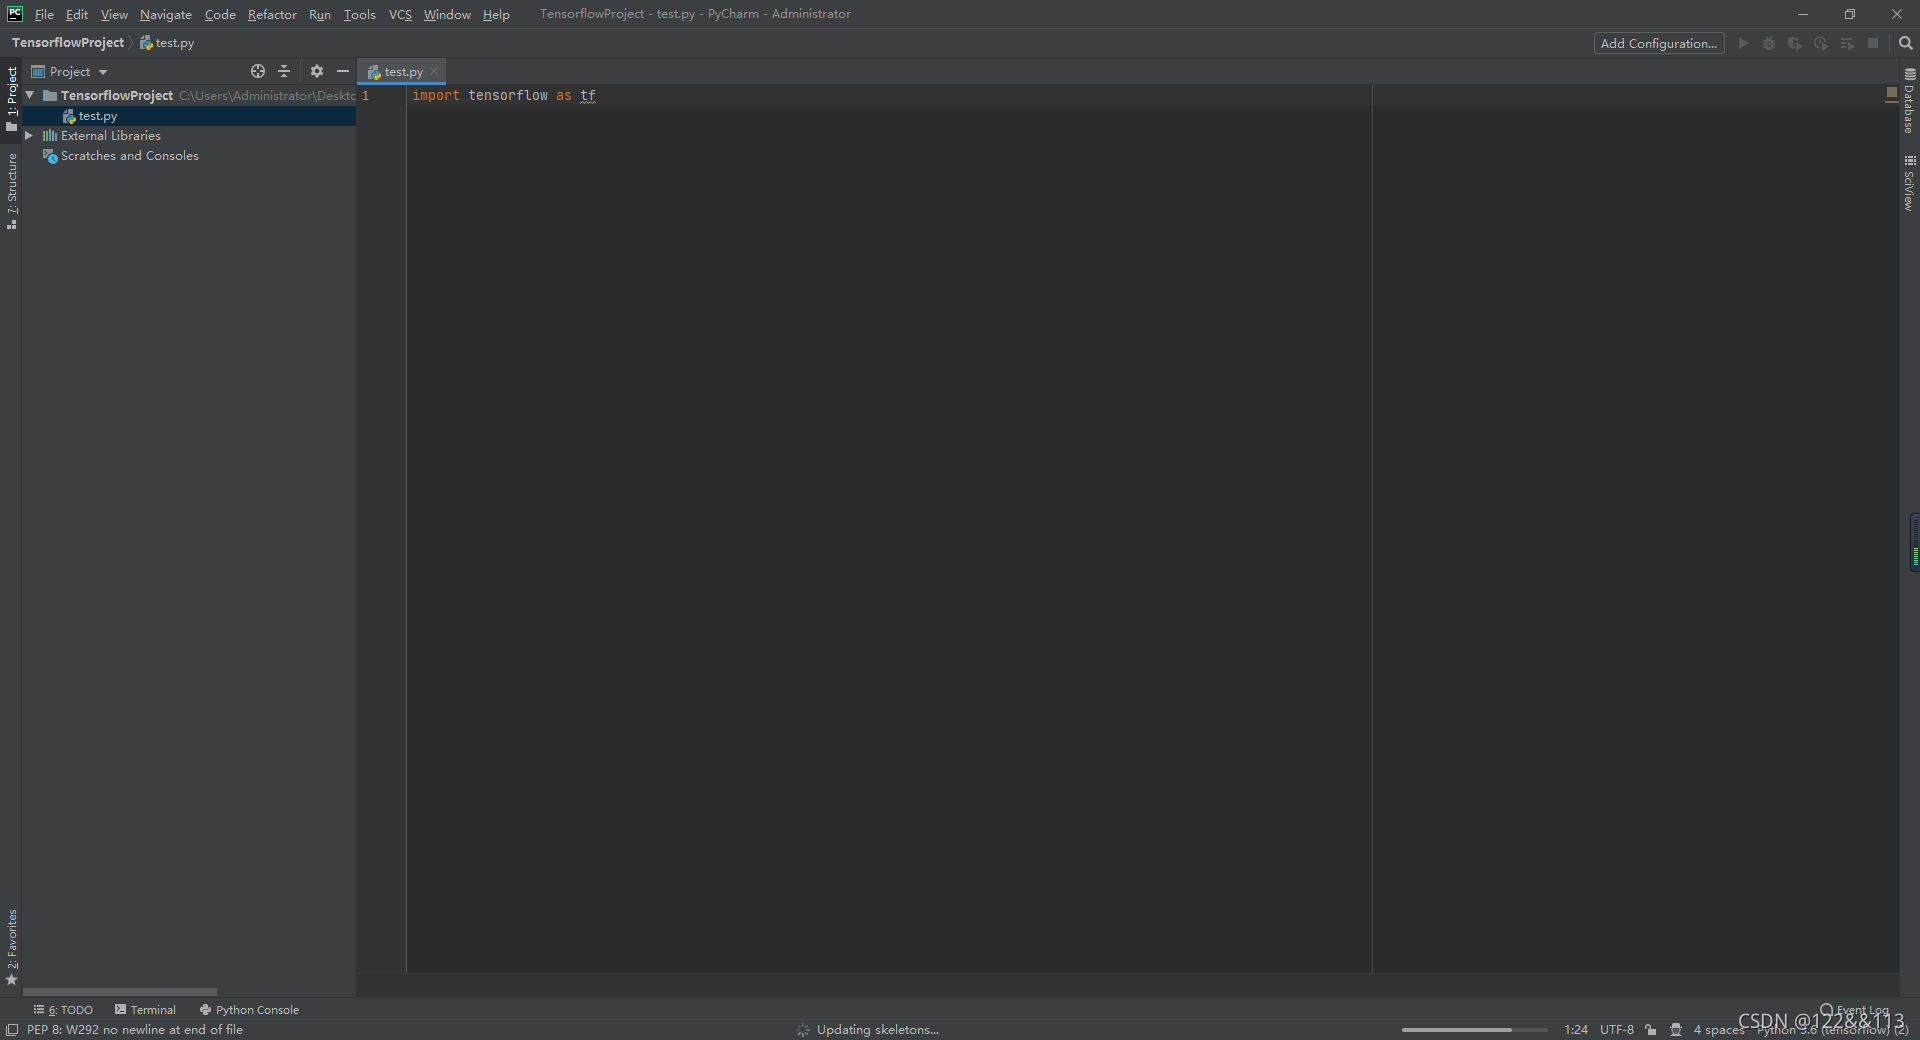Toggle the 1: Project side tool window
Image resolution: width=1920 pixels, height=1040 pixels.
tap(12, 98)
